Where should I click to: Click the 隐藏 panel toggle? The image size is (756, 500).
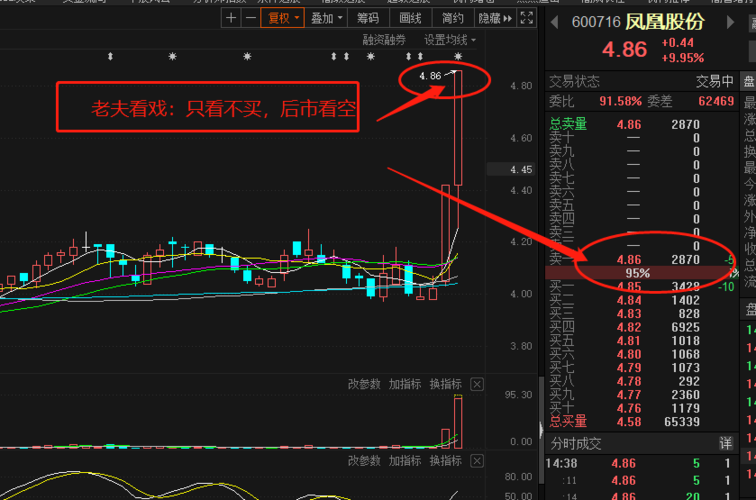coord(495,18)
